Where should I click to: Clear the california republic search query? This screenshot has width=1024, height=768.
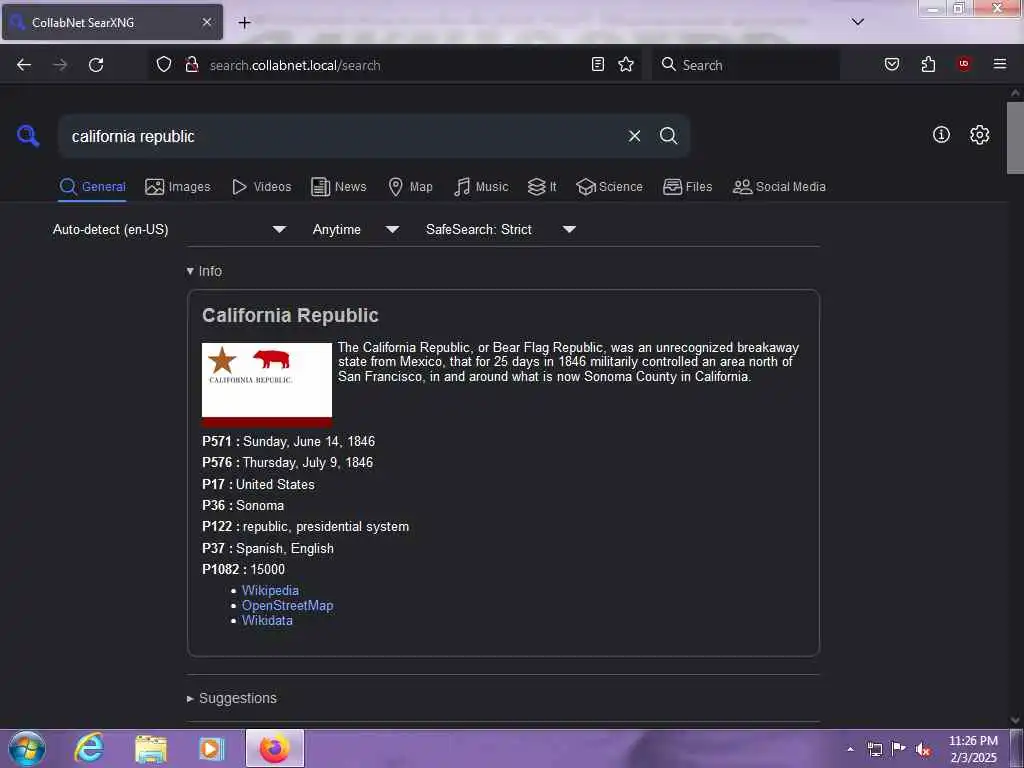coord(634,136)
